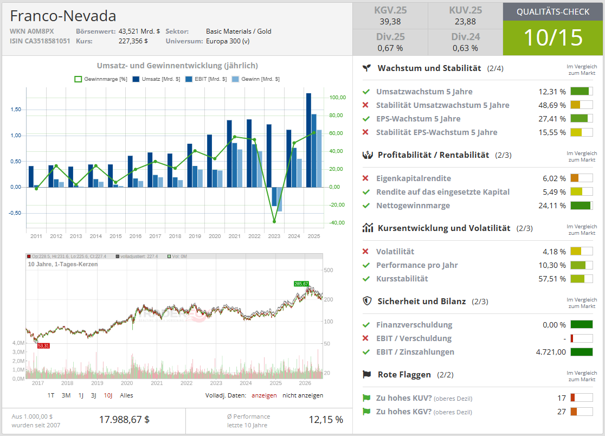This screenshot has width=605, height=436.
Task: Click green check next to EBIT / Zinszahlungen
Action: (x=366, y=352)
